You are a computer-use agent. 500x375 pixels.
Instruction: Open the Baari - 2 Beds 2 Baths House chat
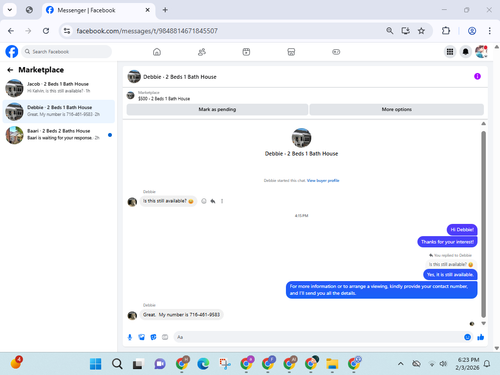pyautogui.click(x=59, y=135)
